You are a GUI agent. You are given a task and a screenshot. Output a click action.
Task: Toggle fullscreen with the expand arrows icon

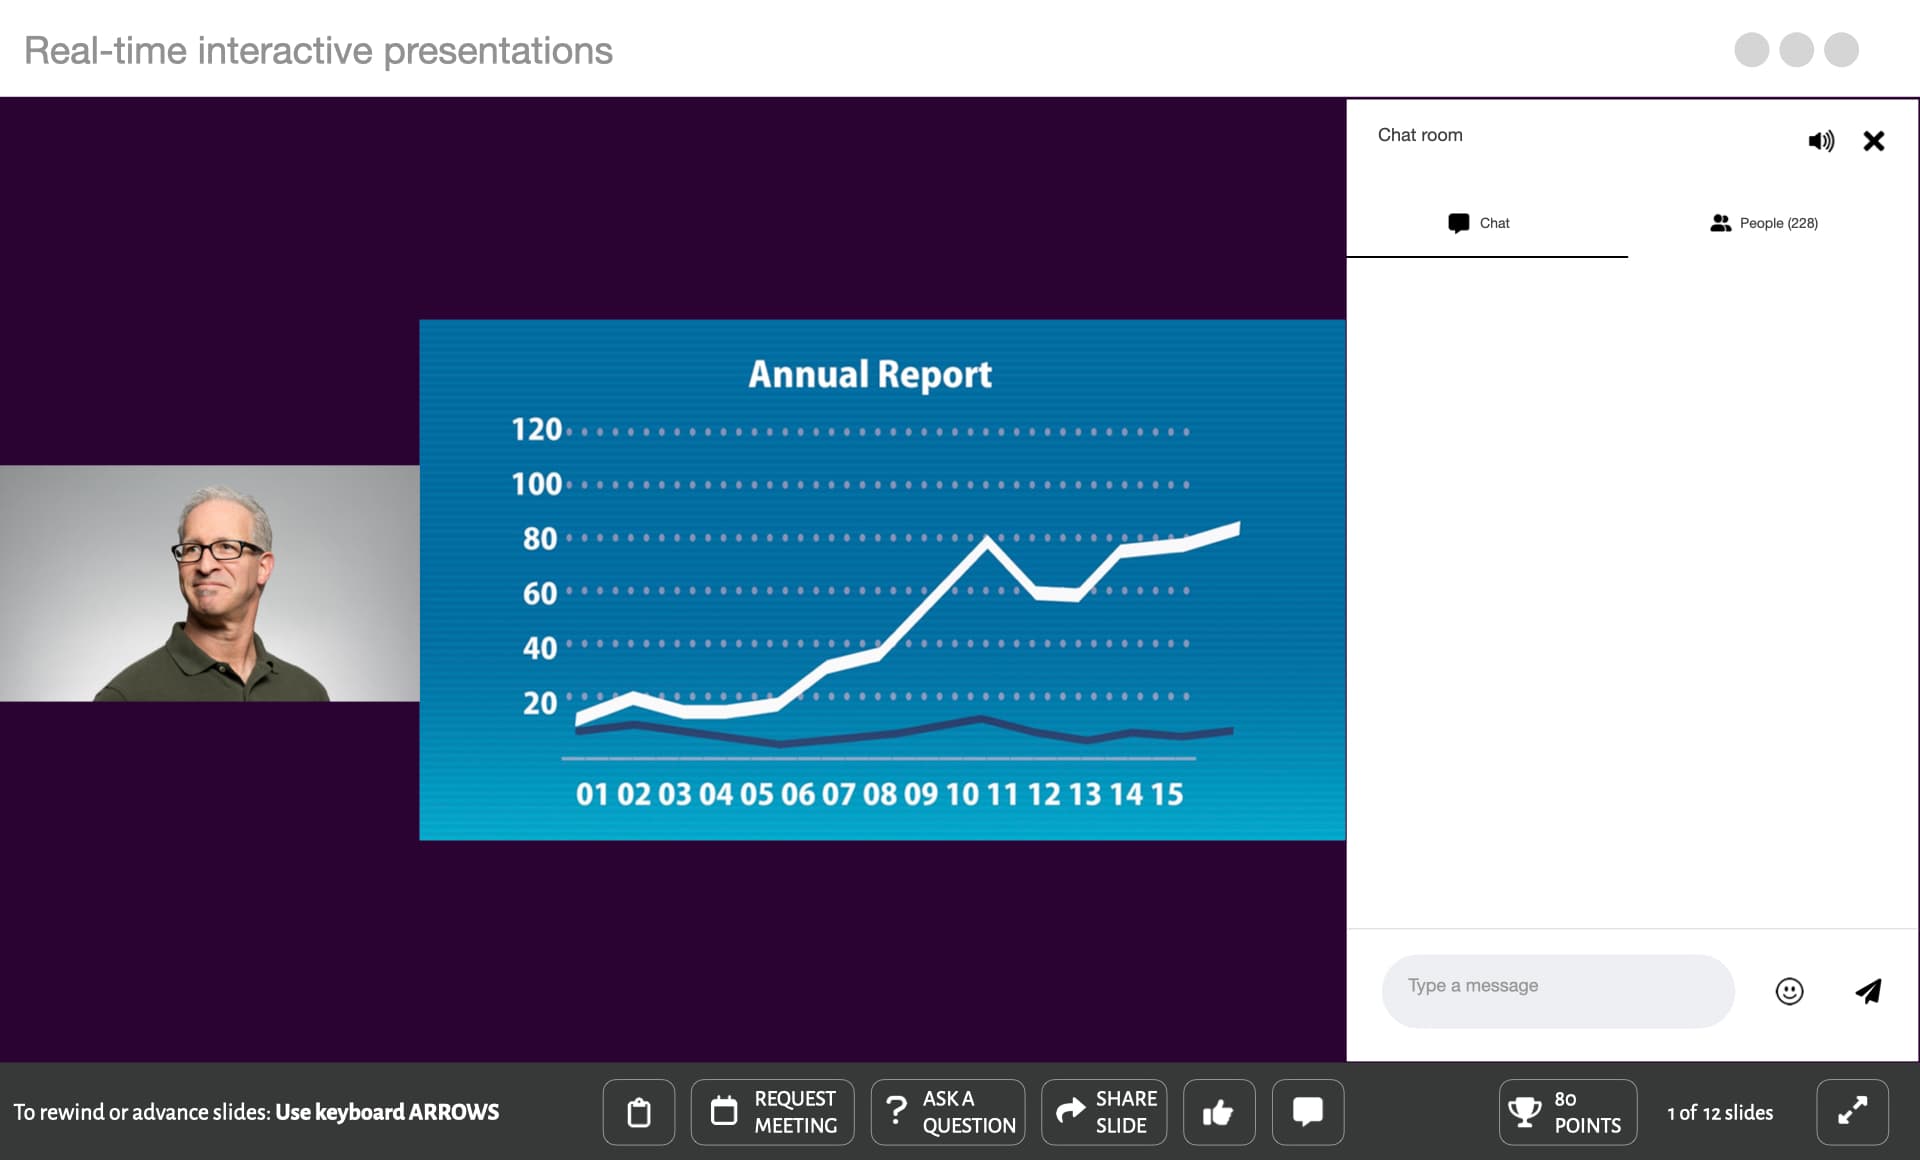(x=1852, y=1112)
